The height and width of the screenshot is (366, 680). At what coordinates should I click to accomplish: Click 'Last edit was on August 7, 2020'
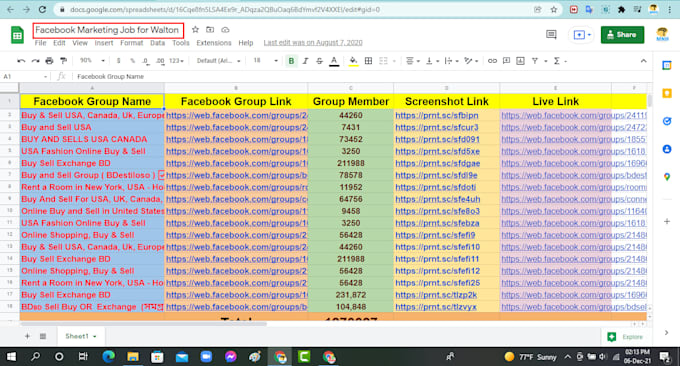(313, 42)
